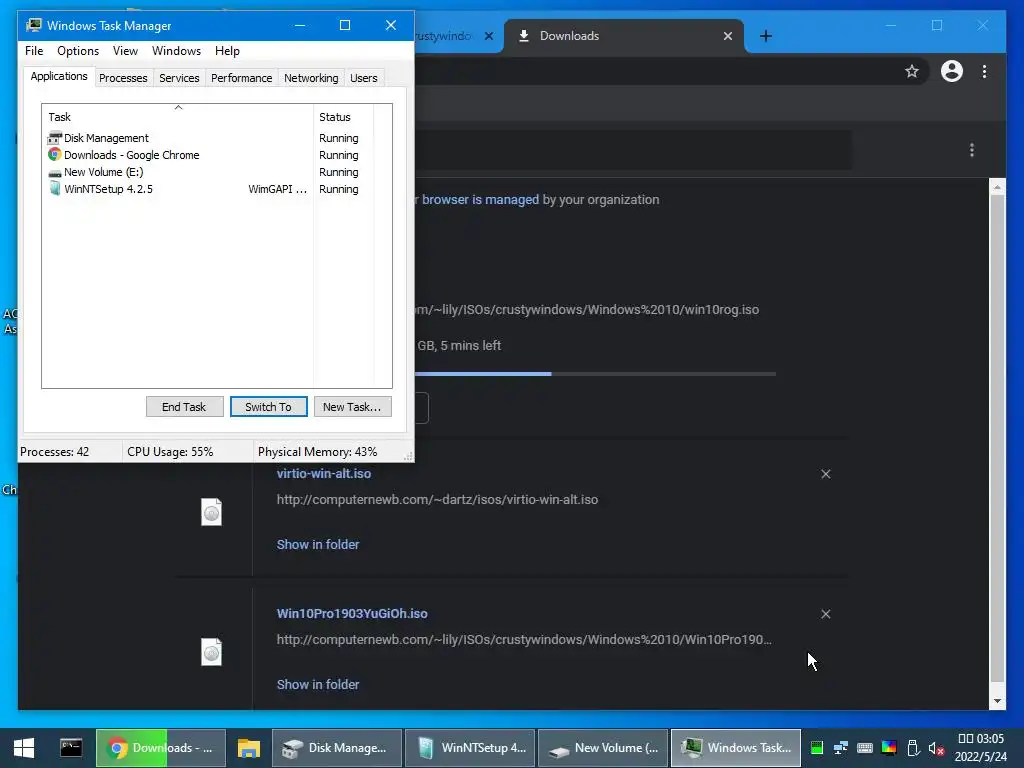Screen dimensions: 1024x768
Task: Click CPU Usage: 55% status text
Action: 170,452
